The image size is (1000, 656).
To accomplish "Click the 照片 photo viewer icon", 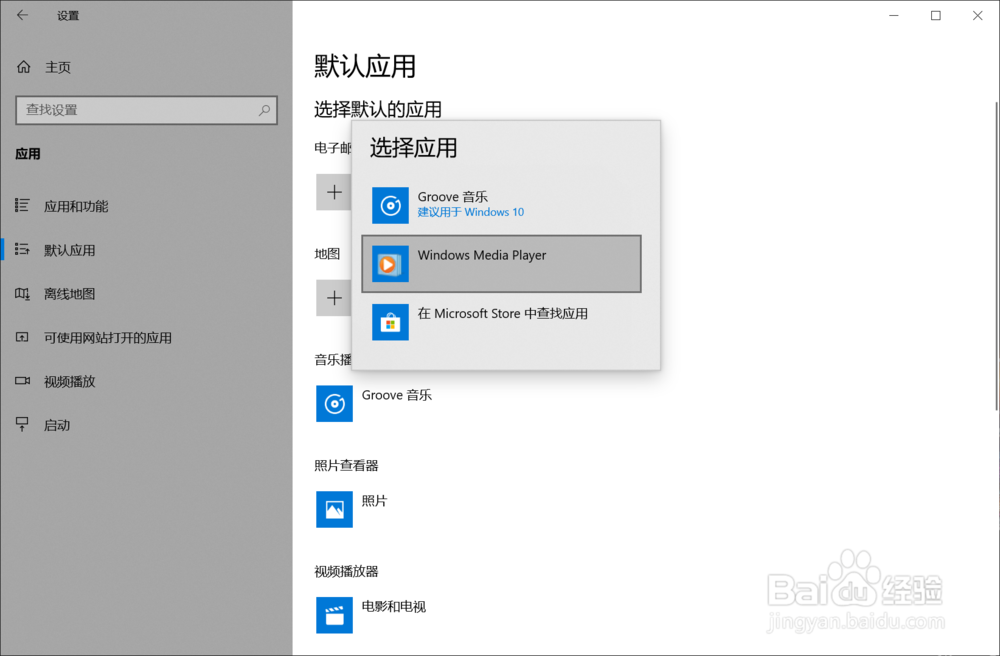I will tap(334, 510).
